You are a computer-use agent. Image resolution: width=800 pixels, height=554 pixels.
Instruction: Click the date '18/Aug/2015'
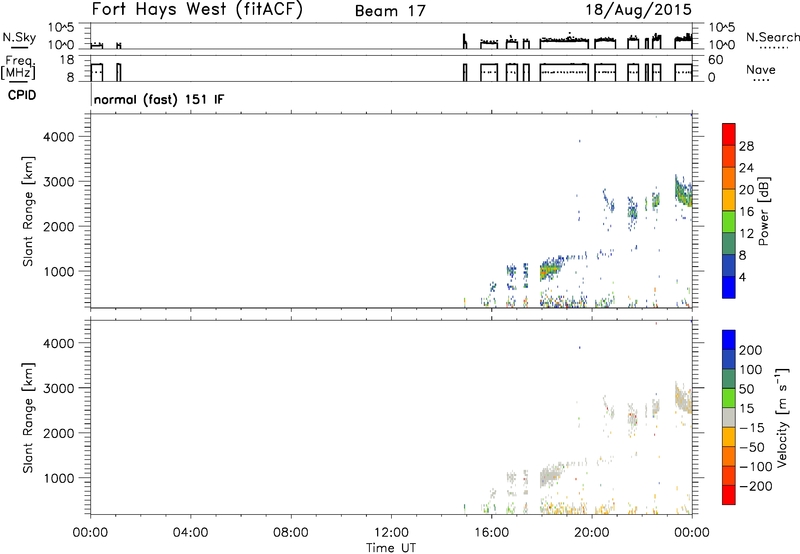pyautogui.click(x=638, y=10)
